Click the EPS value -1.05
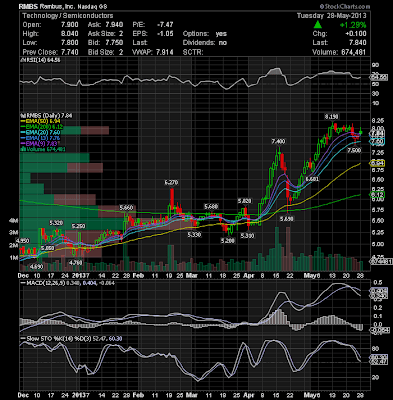This screenshot has height=400, width=393. [x=165, y=34]
